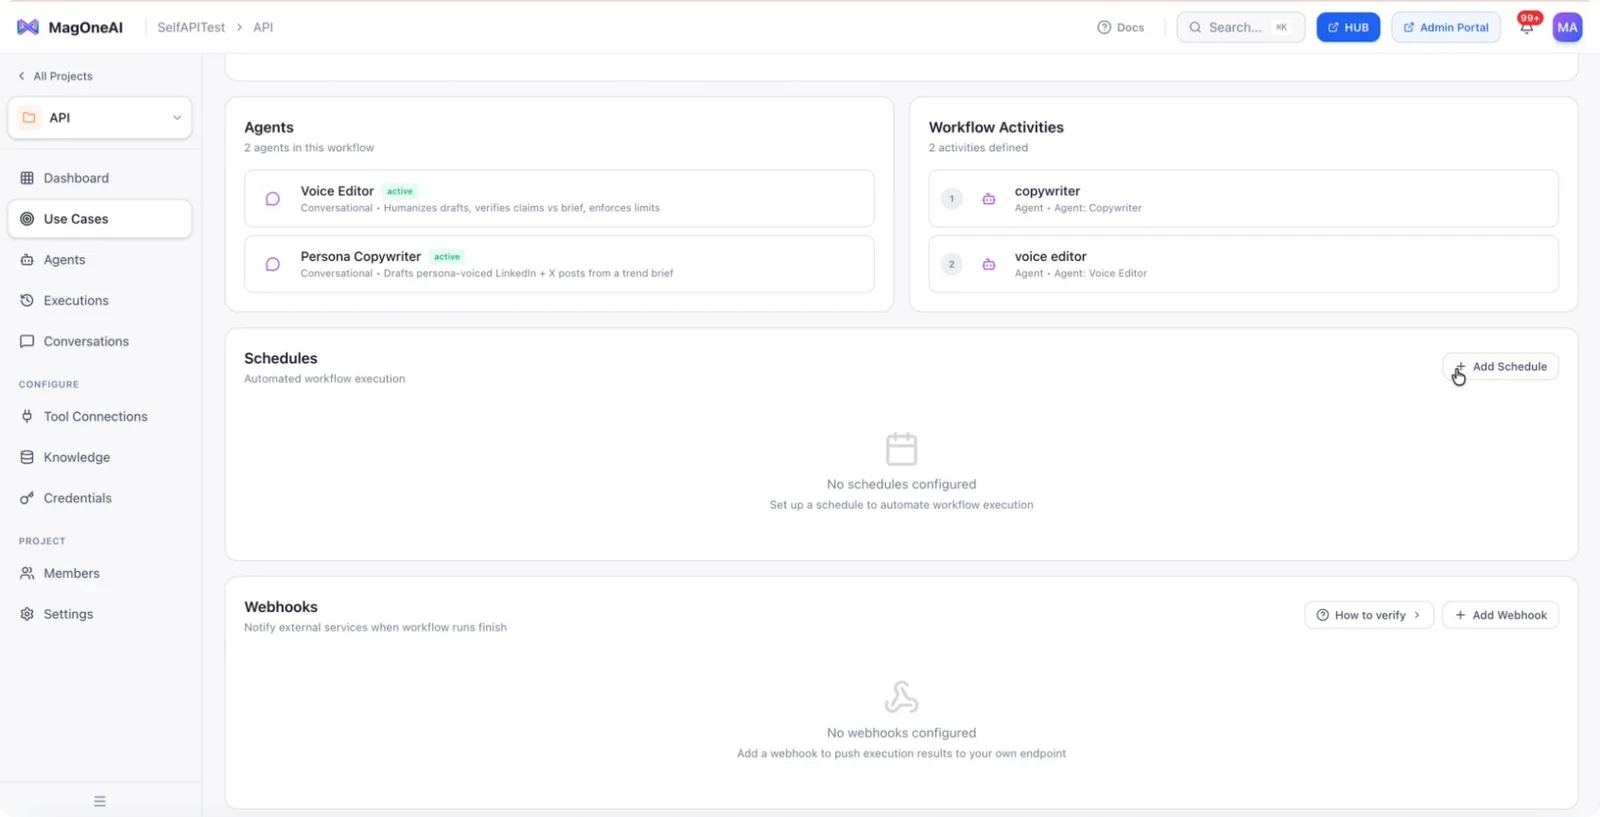Screen dimensions: 1600x817
Task: Click the Executions history icon
Action: (x=27, y=301)
